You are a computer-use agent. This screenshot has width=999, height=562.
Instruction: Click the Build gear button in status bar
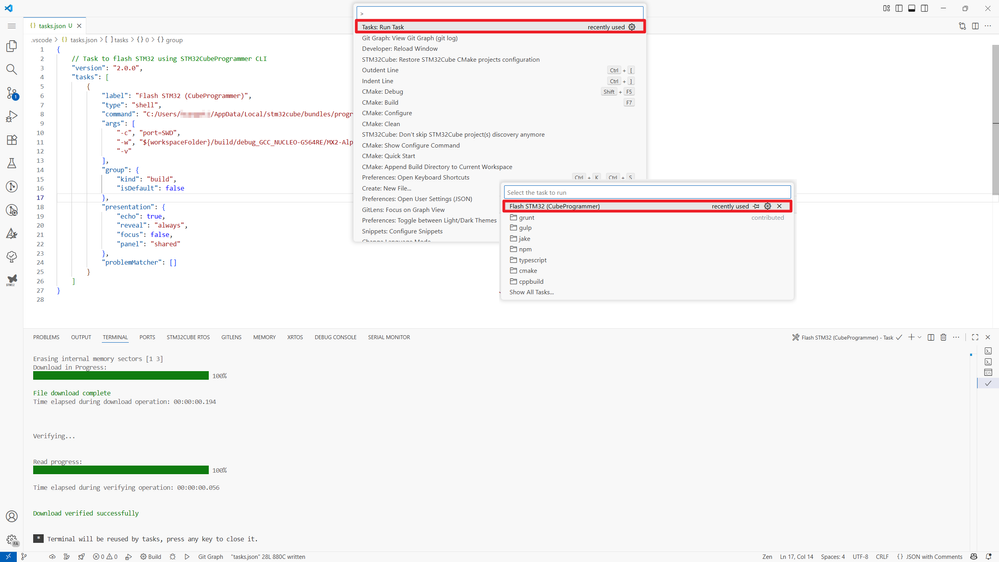click(x=151, y=556)
